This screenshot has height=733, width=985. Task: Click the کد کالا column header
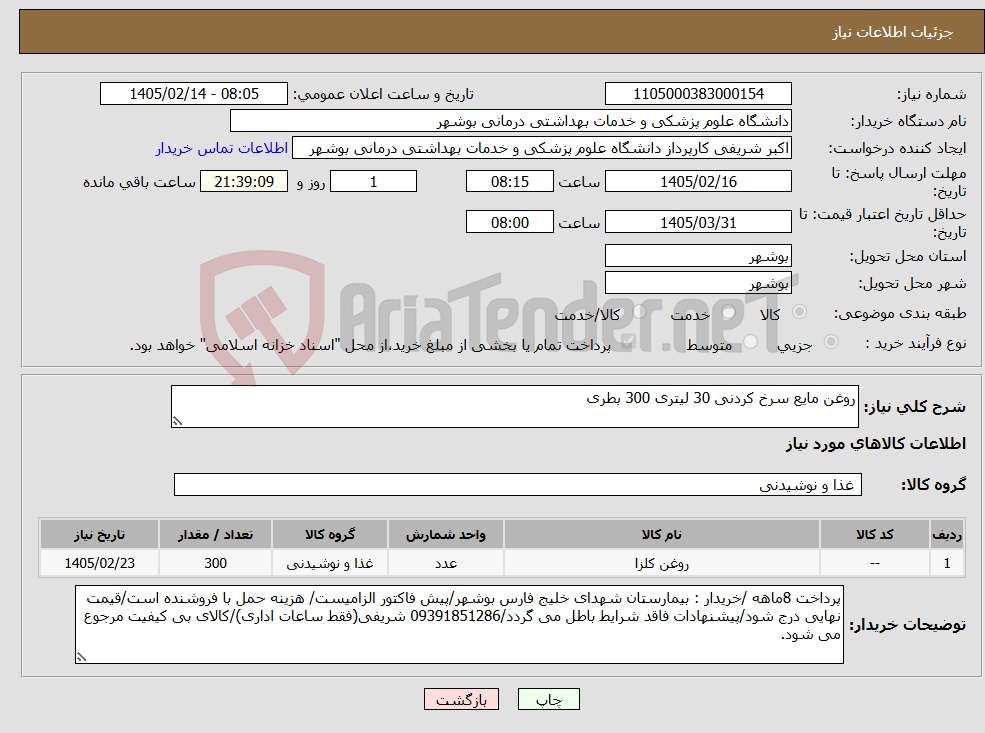(x=874, y=535)
